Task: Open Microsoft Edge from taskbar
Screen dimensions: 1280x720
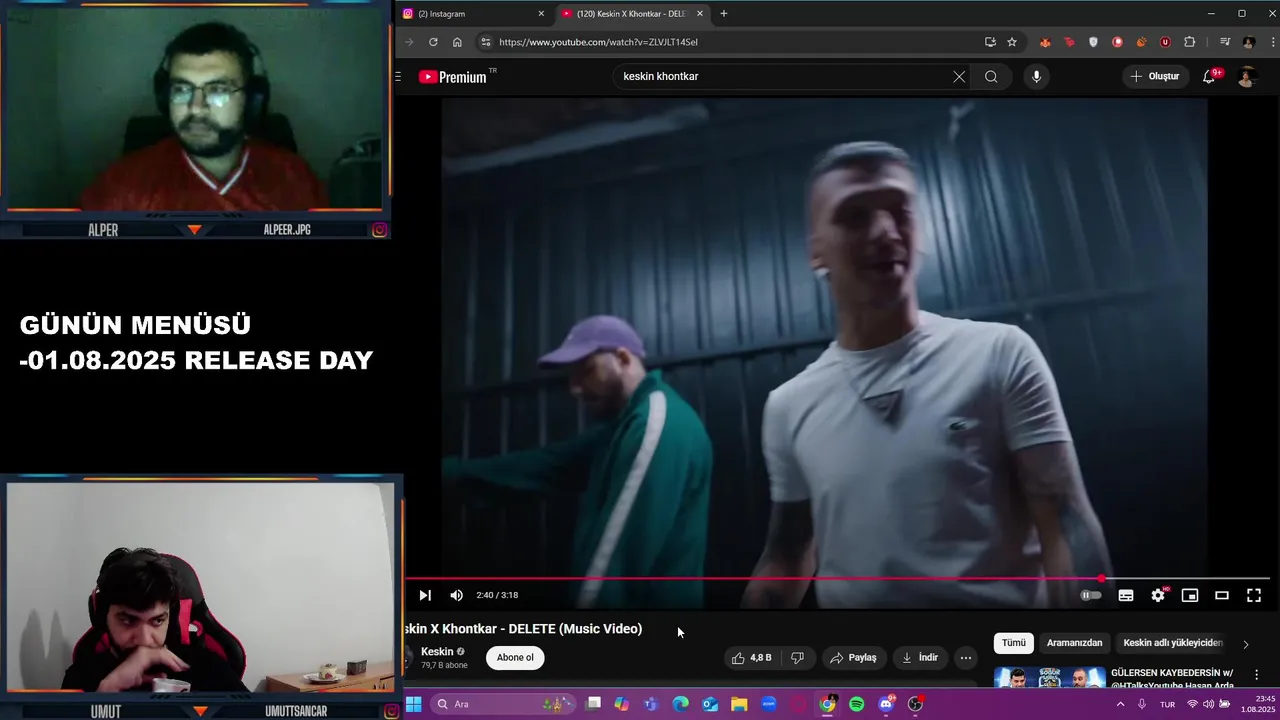Action: [681, 704]
